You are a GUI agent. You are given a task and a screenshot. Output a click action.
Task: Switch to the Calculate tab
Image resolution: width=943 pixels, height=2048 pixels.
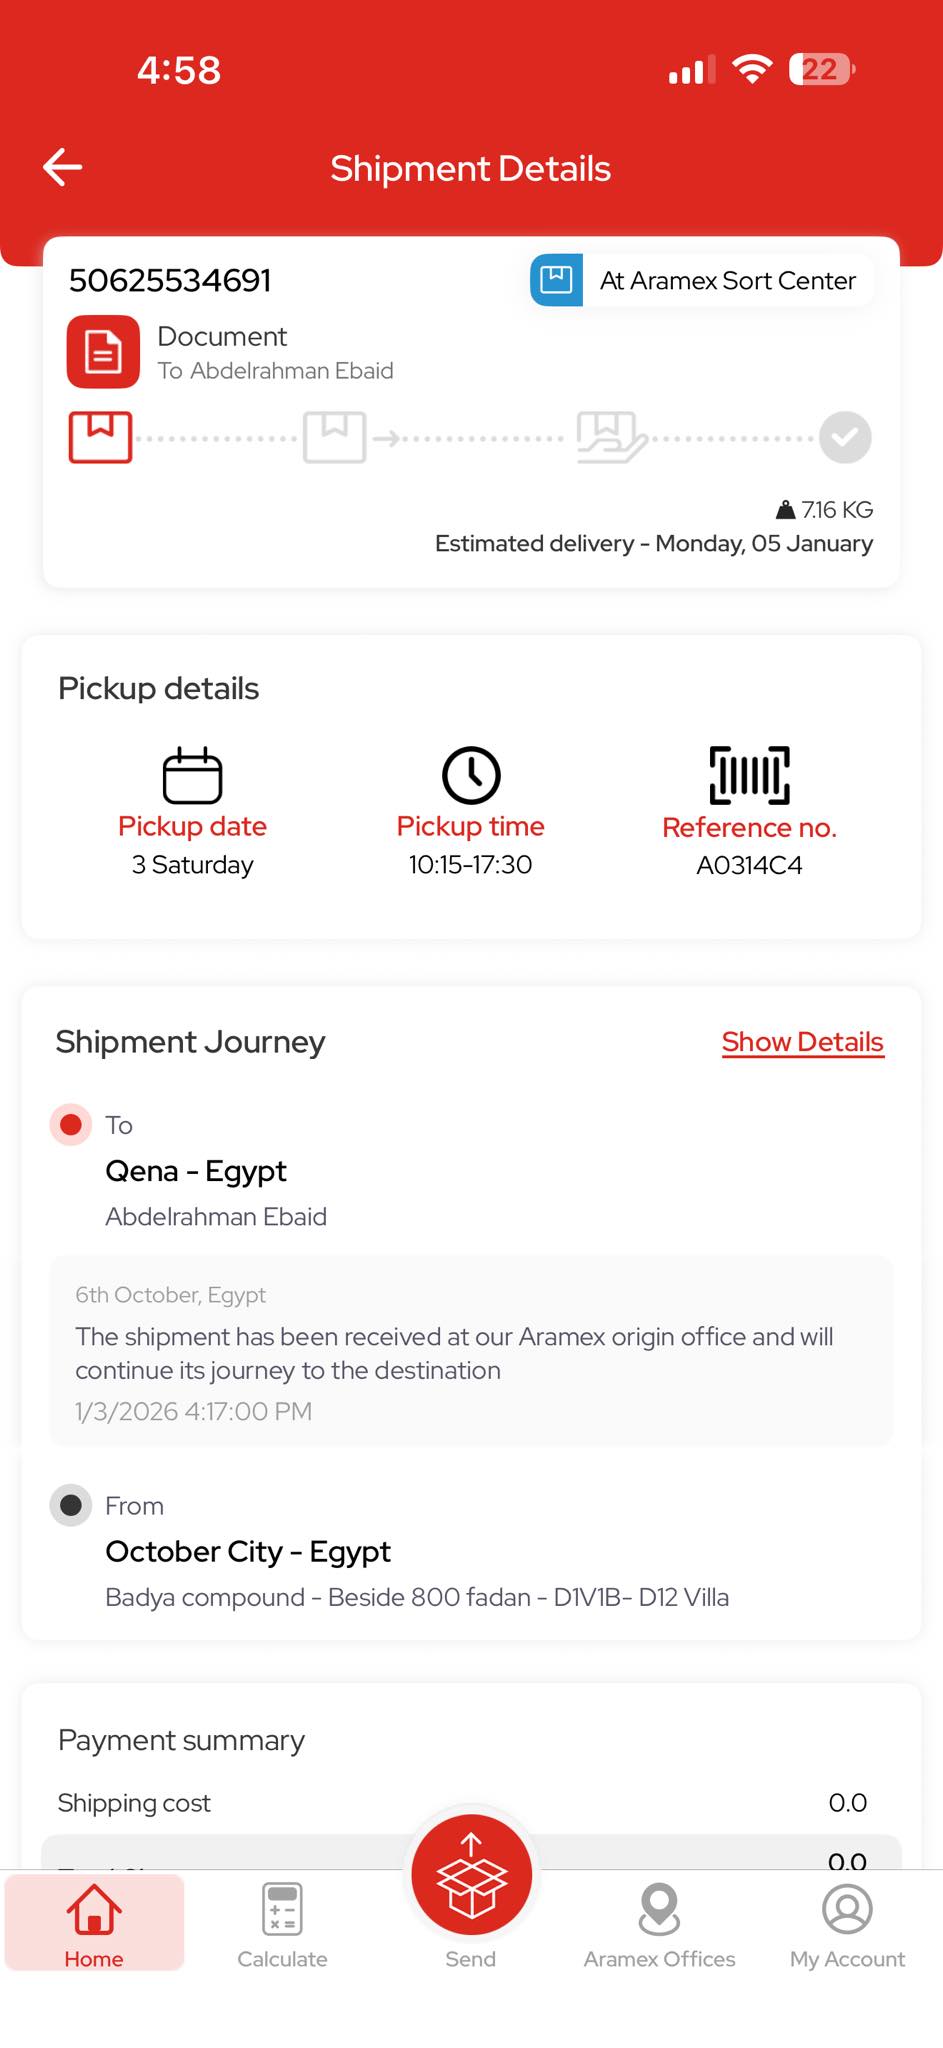coord(282,1924)
